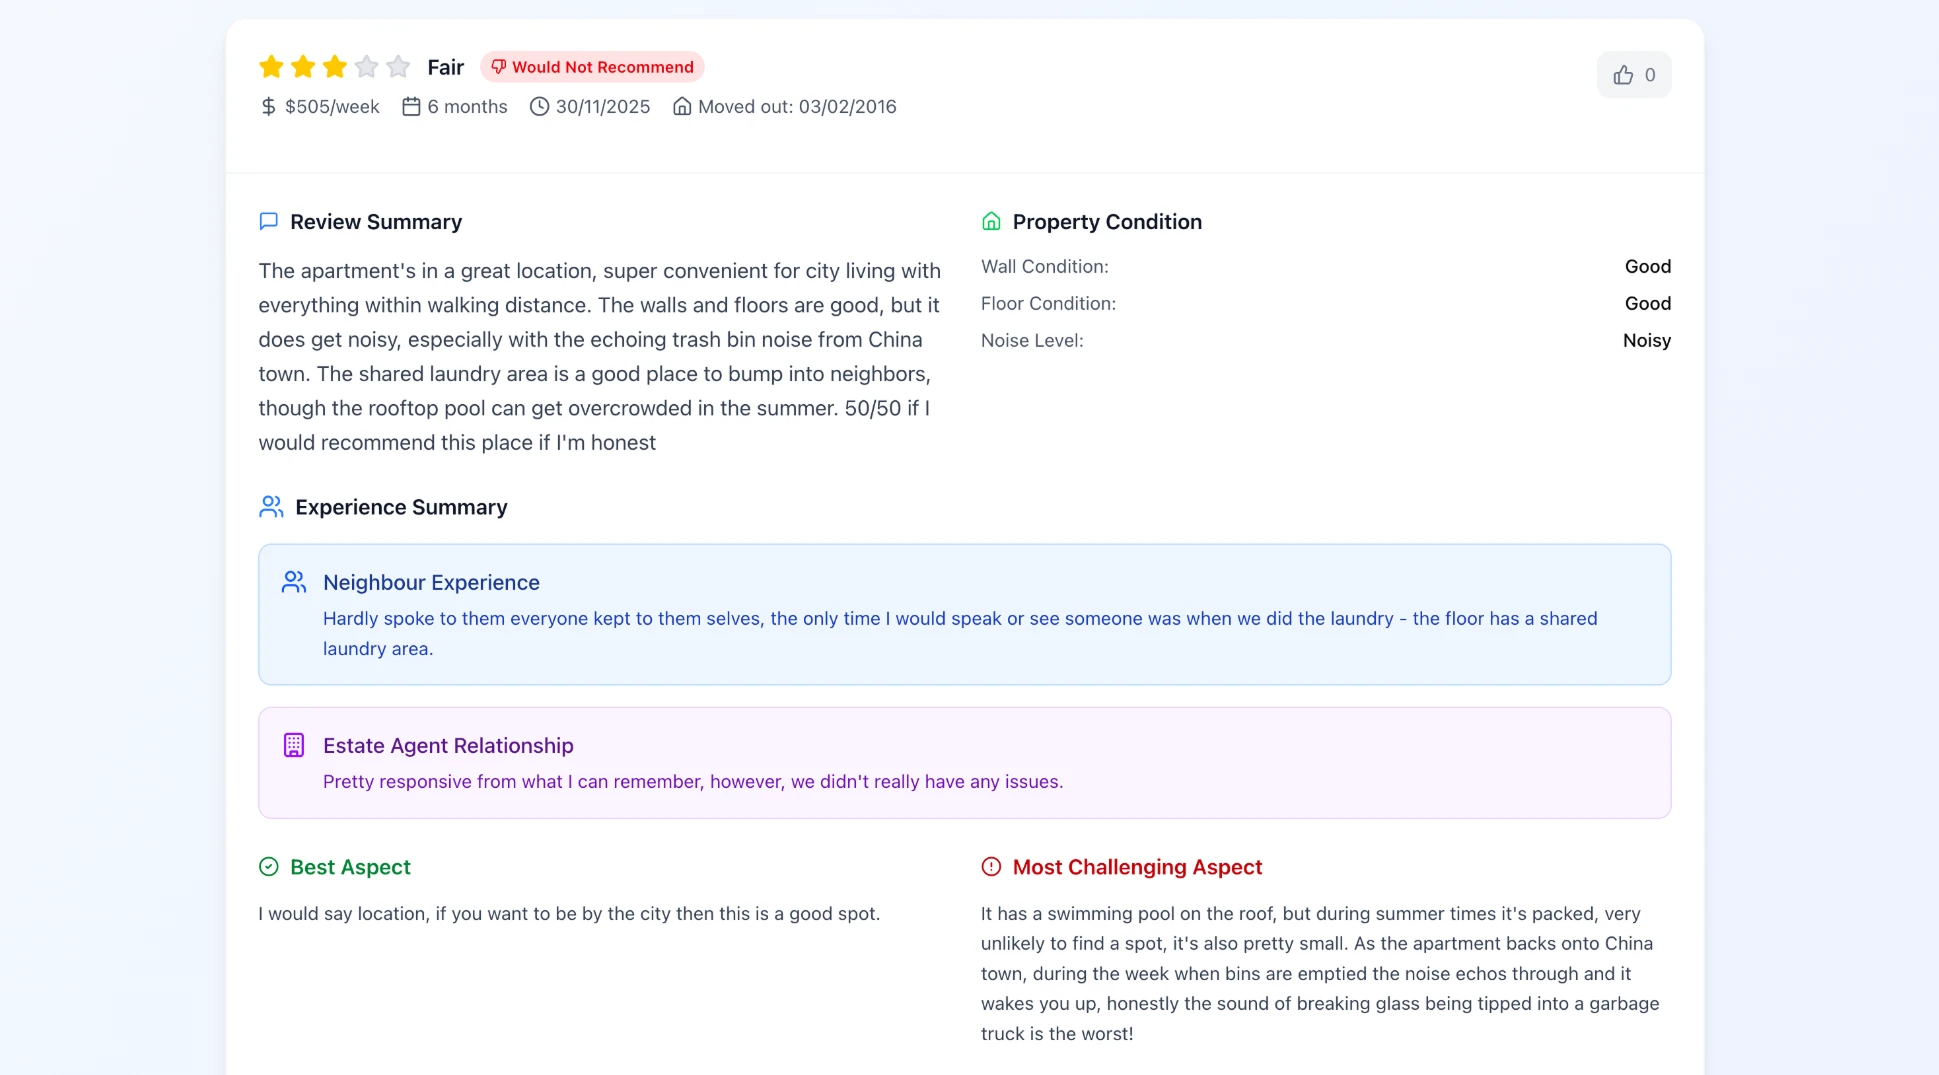Click the dollar sign rent icon
1939x1075 pixels.
(268, 107)
